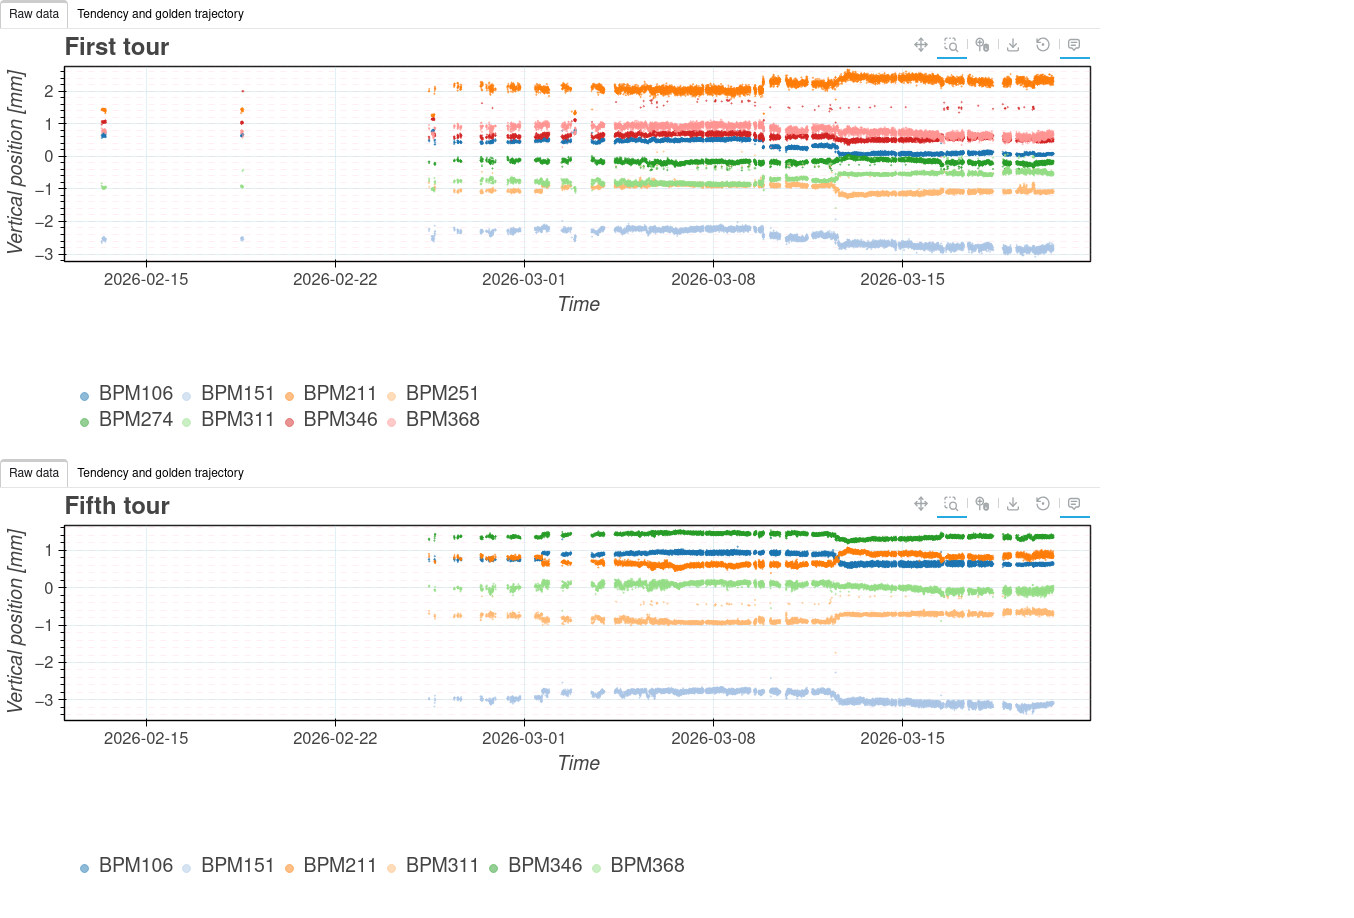
Task: Click BPM211 orange swatch in Fifth tour legend
Action: click(290, 868)
